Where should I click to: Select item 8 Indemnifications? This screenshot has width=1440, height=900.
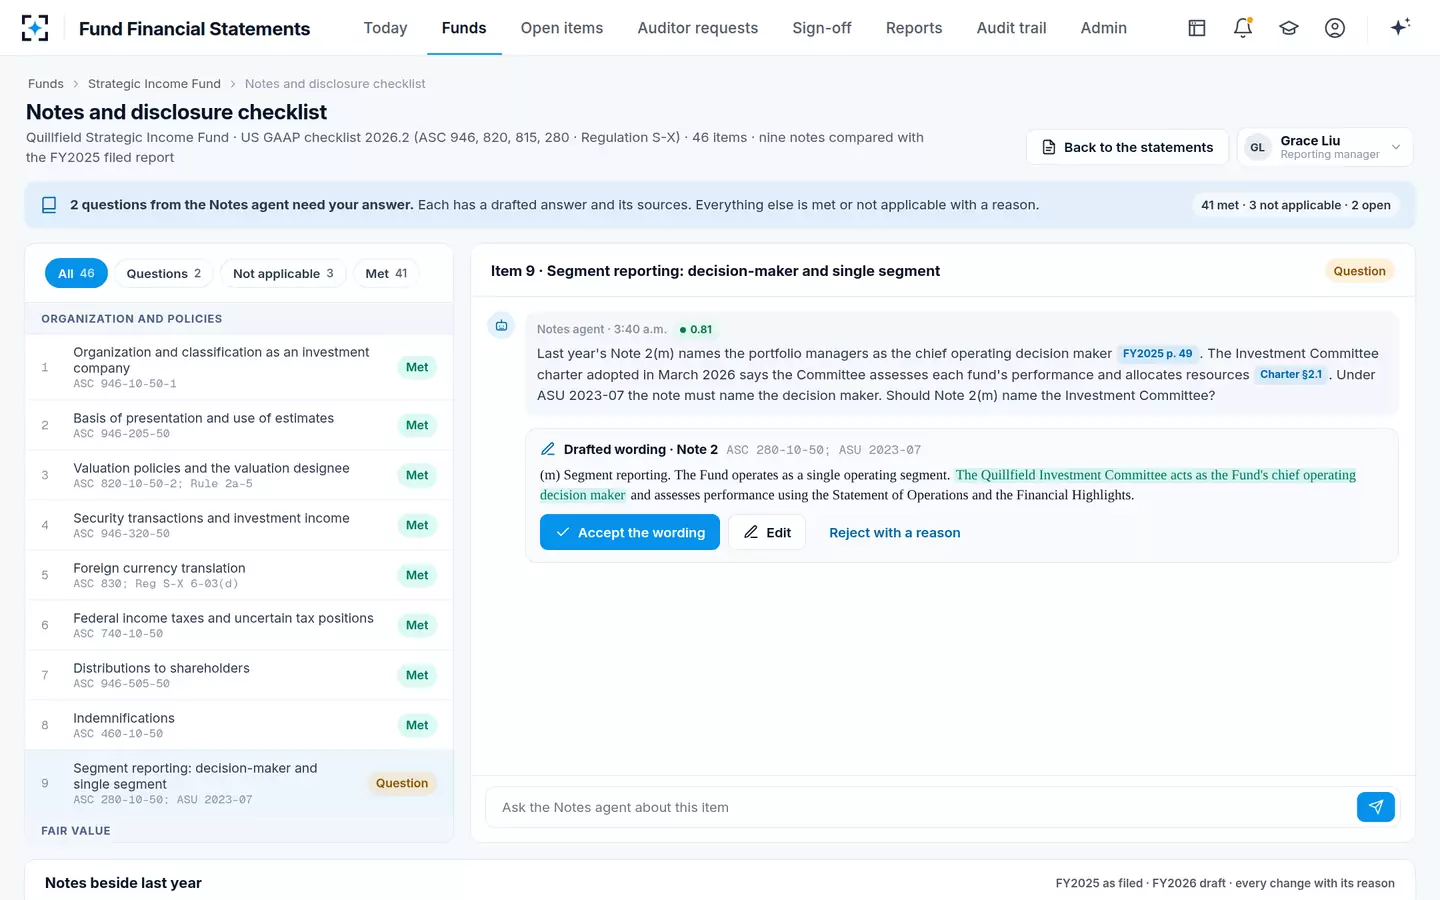[239, 725]
